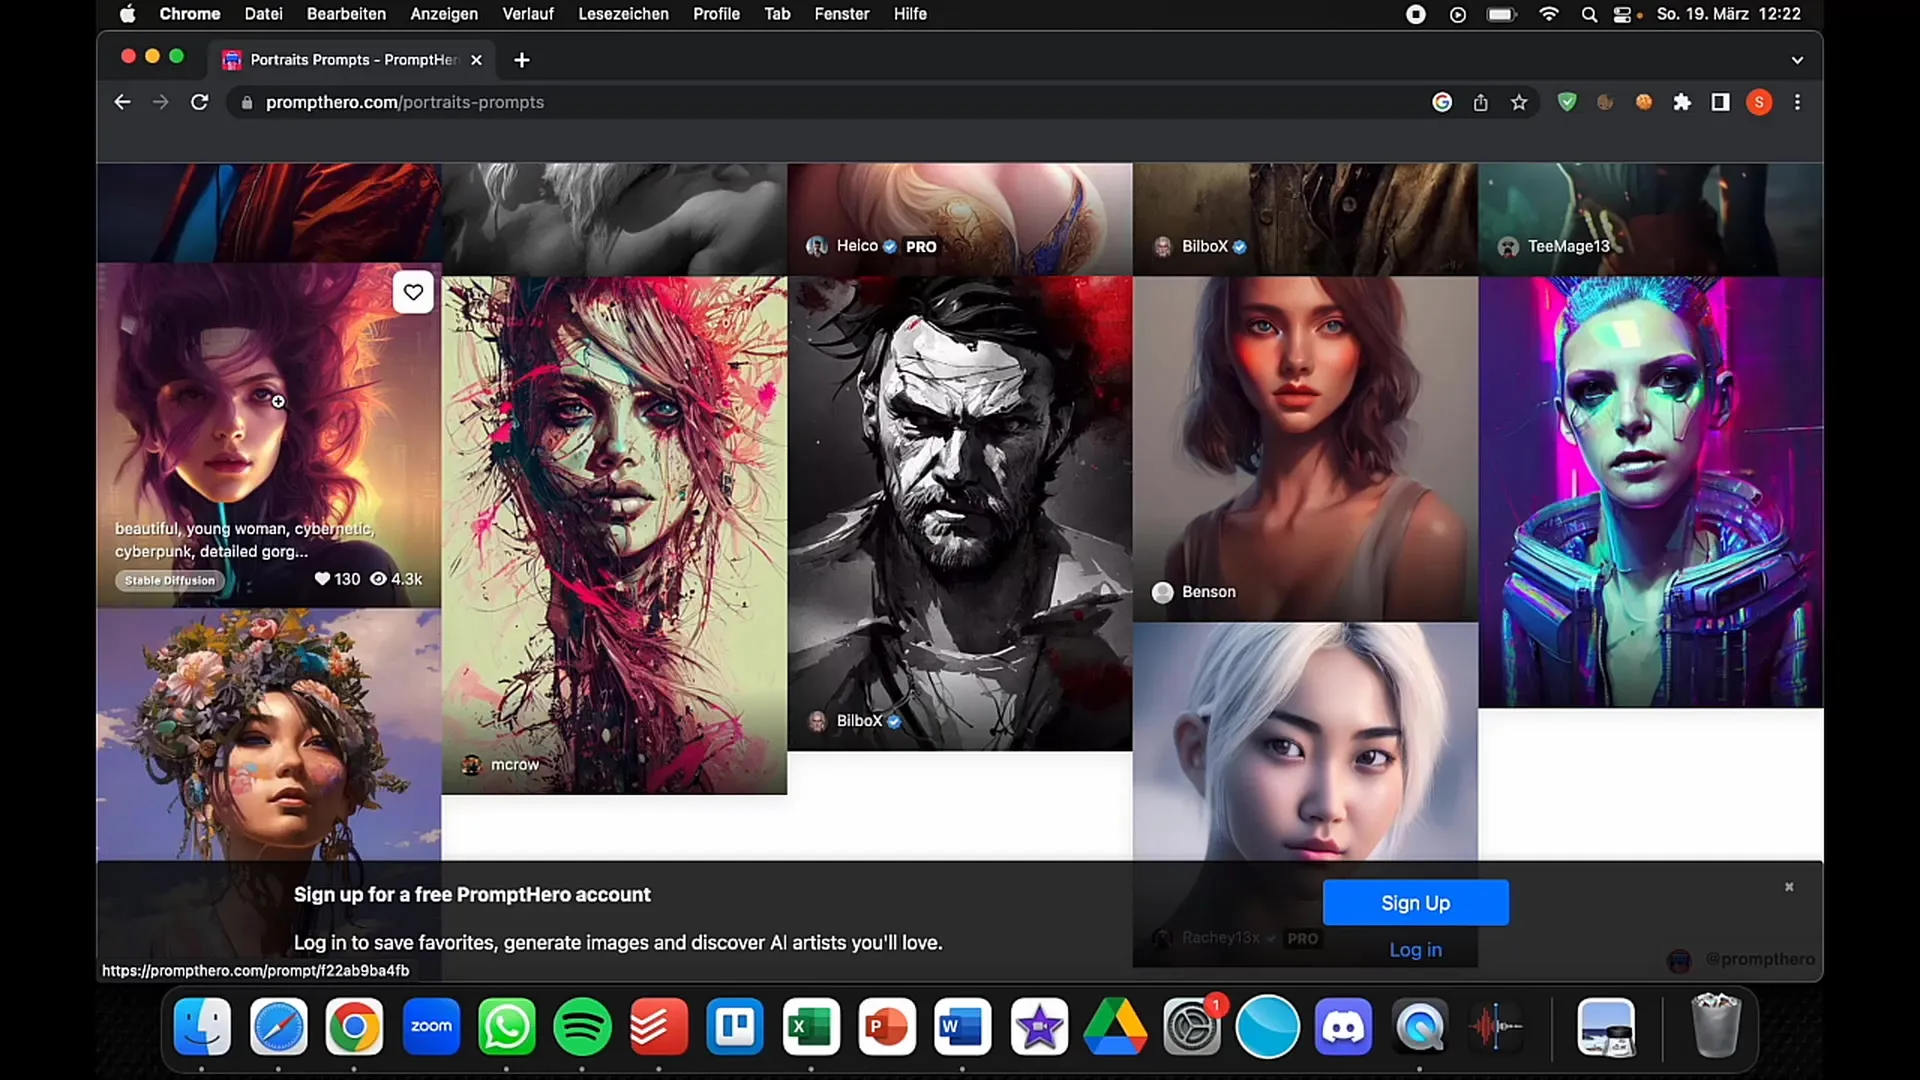
Task: Click the Stable Diffusion tag badge
Action: (x=170, y=580)
